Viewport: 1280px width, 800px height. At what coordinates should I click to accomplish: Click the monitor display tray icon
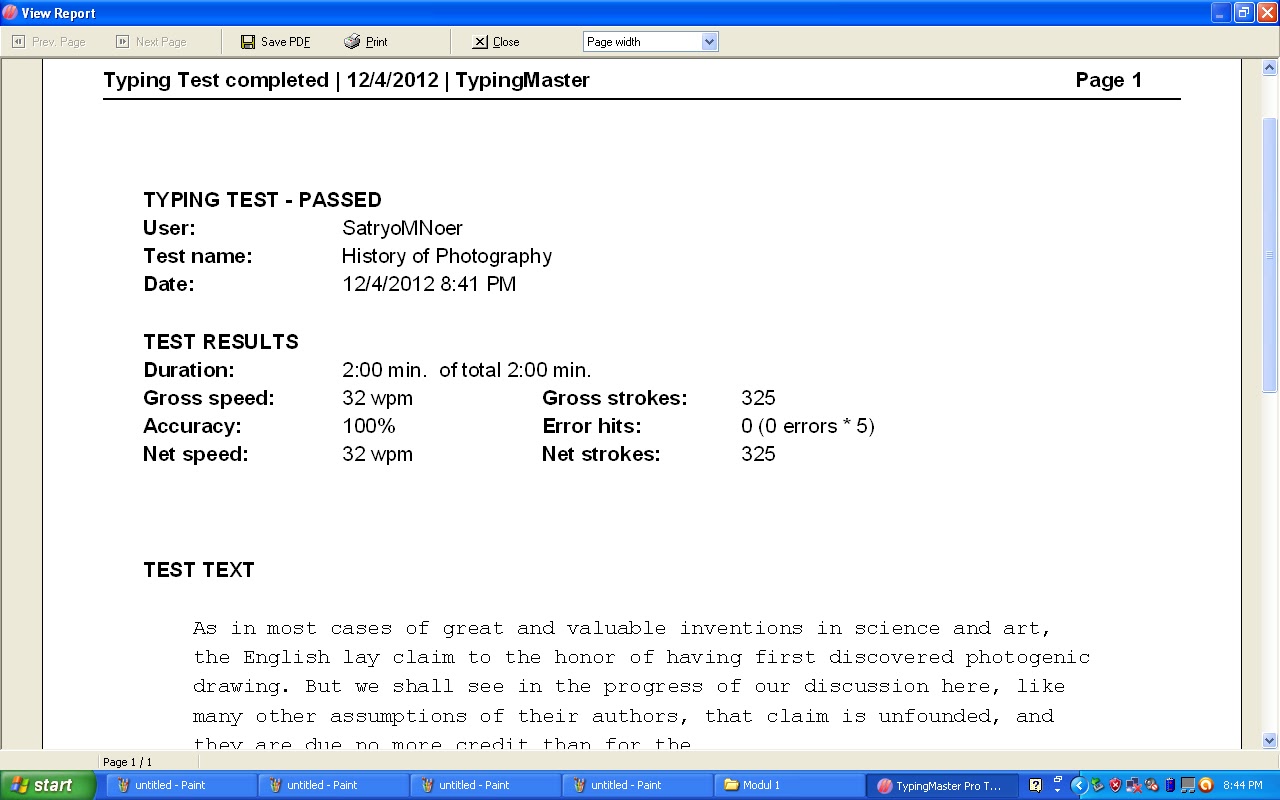(1188, 785)
